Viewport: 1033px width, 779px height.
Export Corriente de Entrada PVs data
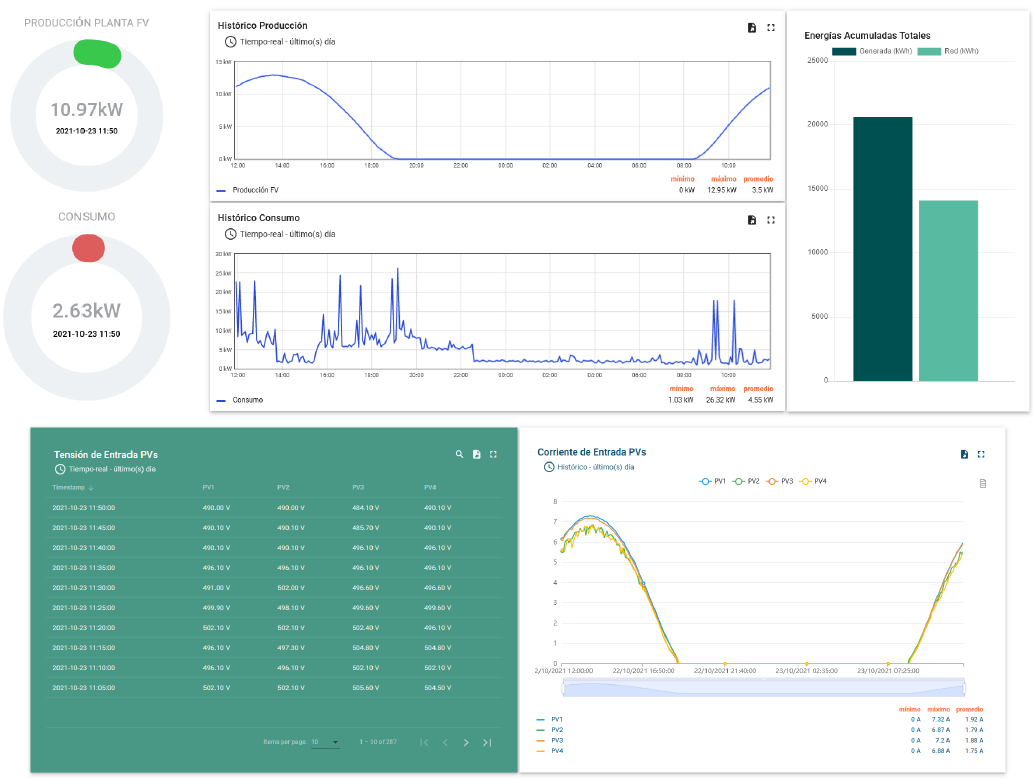964,454
